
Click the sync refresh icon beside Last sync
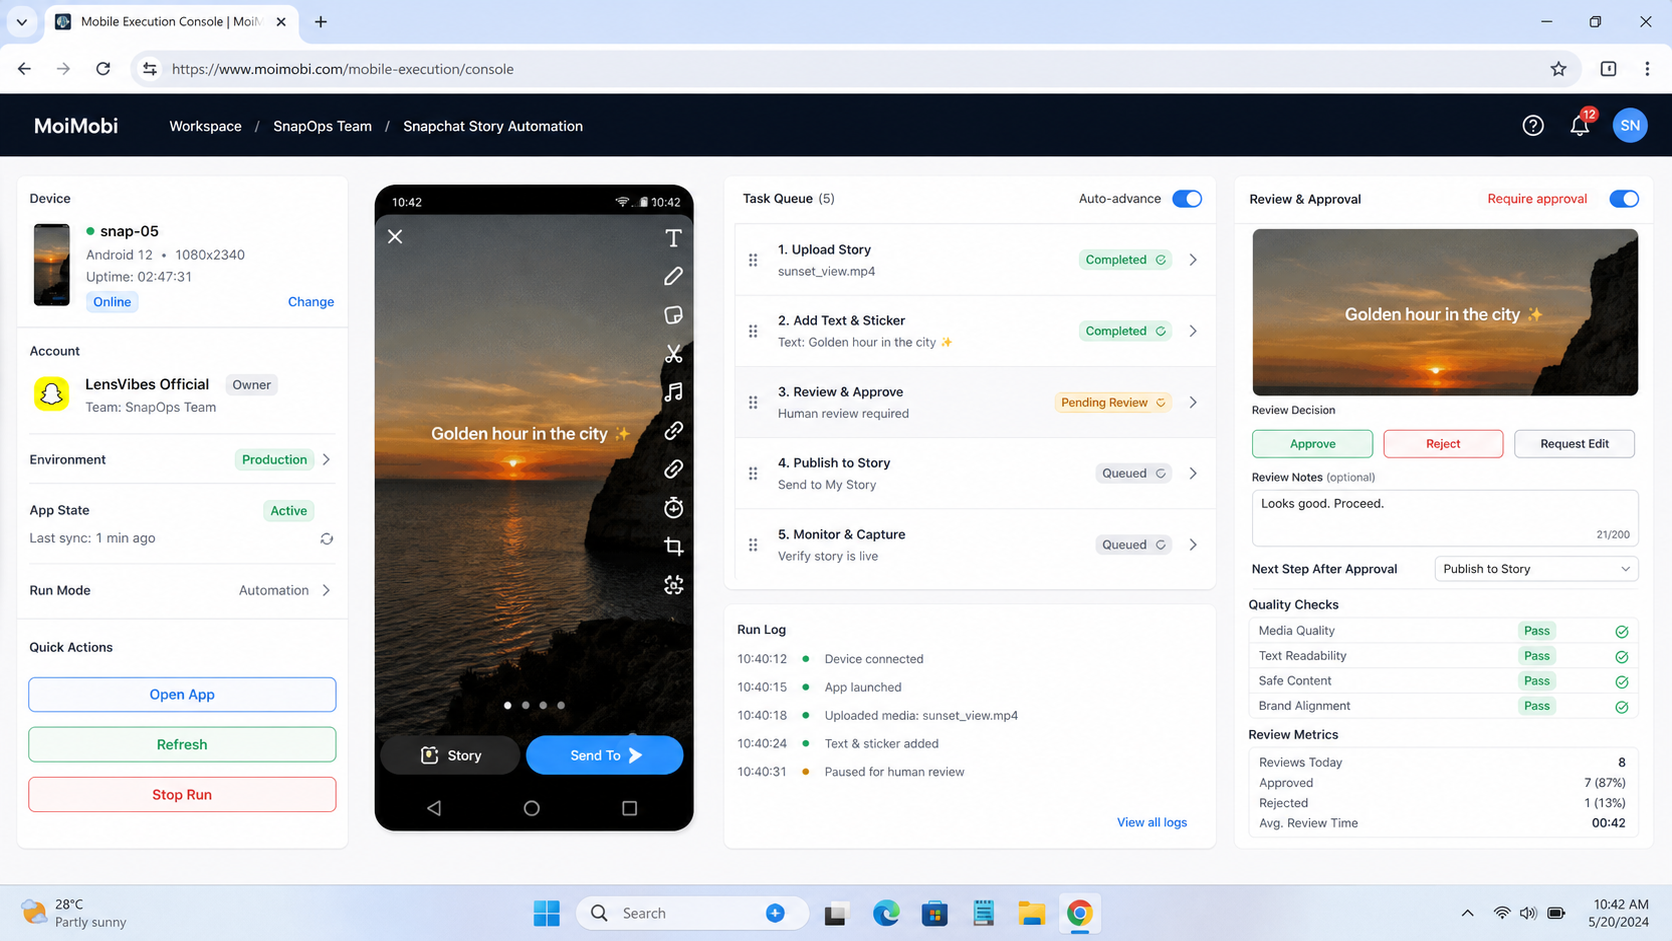pyautogui.click(x=326, y=539)
